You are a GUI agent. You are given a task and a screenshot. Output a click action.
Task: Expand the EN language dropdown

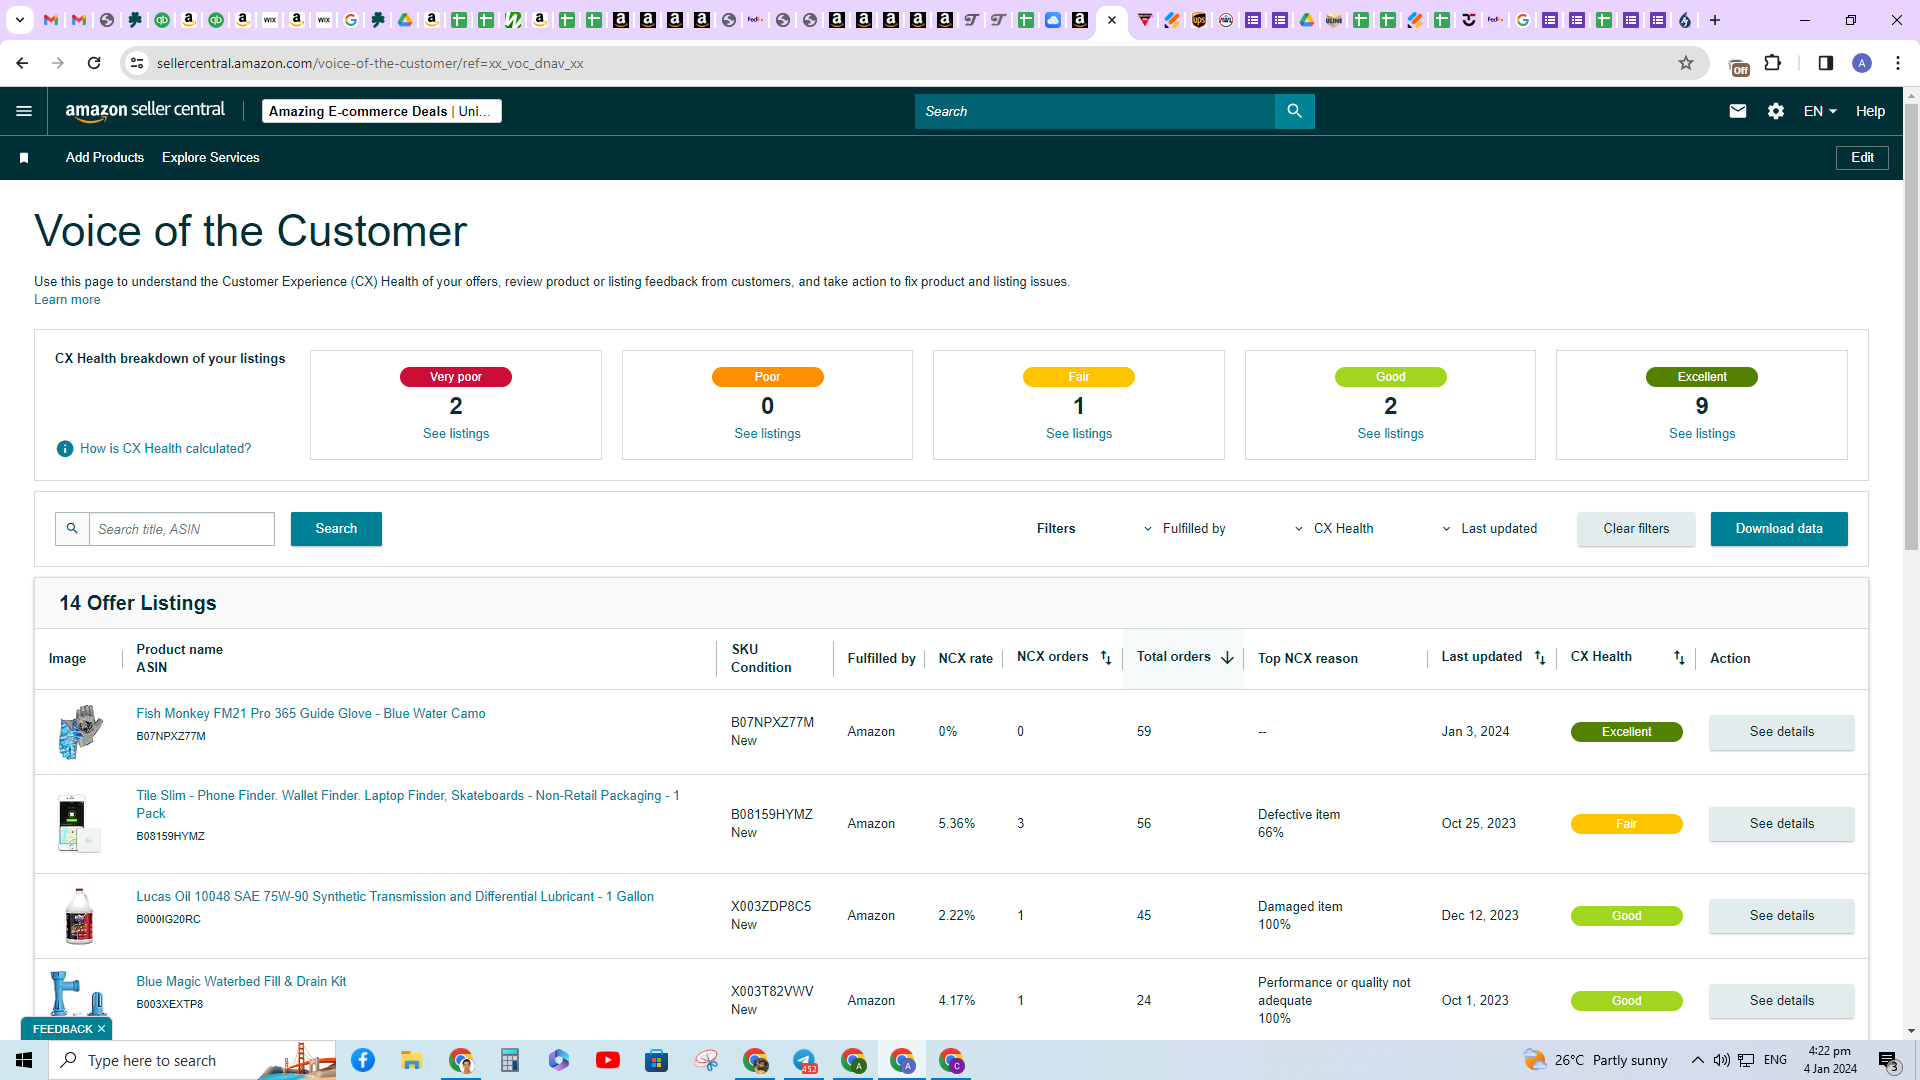pyautogui.click(x=1820, y=111)
